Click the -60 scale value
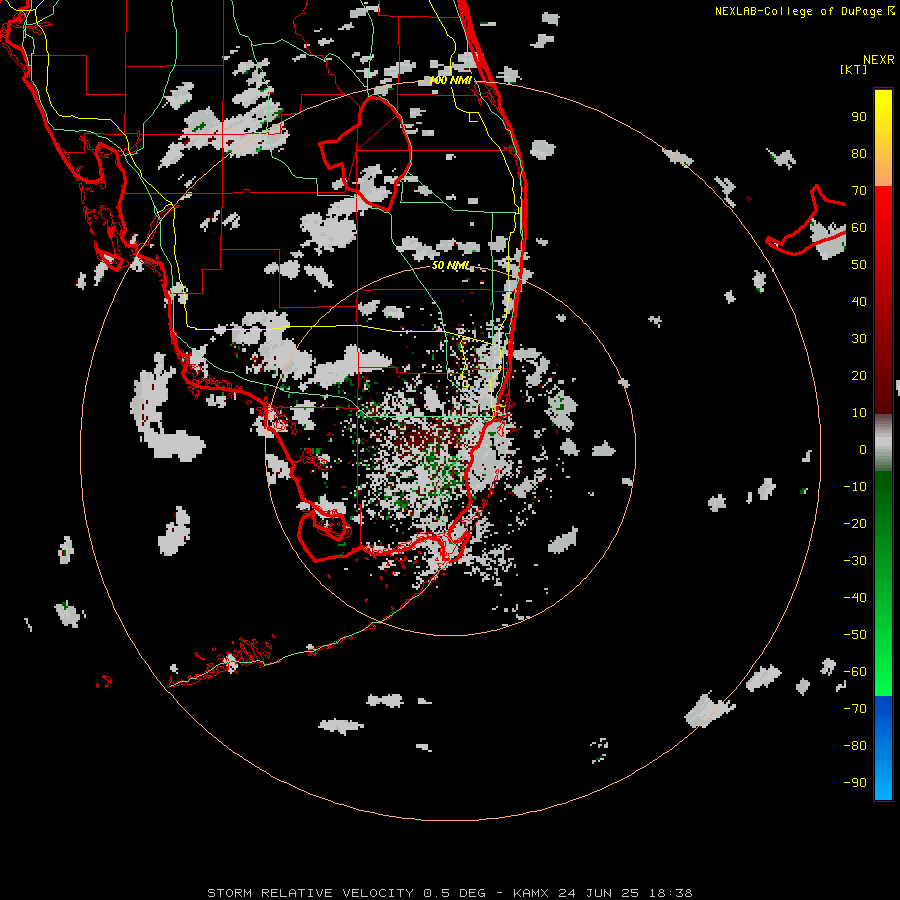Image resolution: width=900 pixels, height=900 pixels. pos(855,672)
